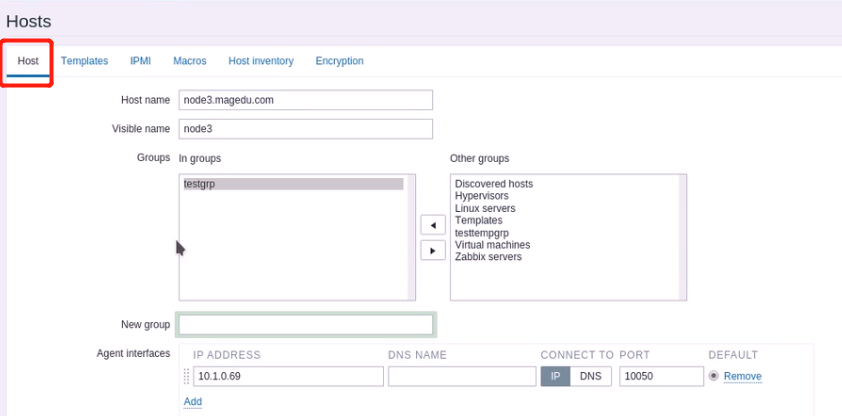This screenshot has width=842, height=416.
Task: Select the Default interface radio button
Action: [x=714, y=376]
